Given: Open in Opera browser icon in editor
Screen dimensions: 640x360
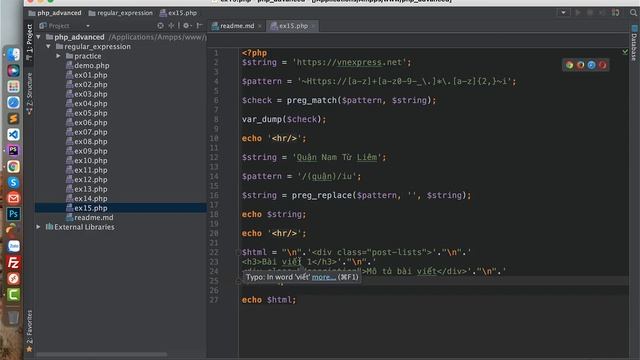Looking at the screenshot, I should [602, 65].
